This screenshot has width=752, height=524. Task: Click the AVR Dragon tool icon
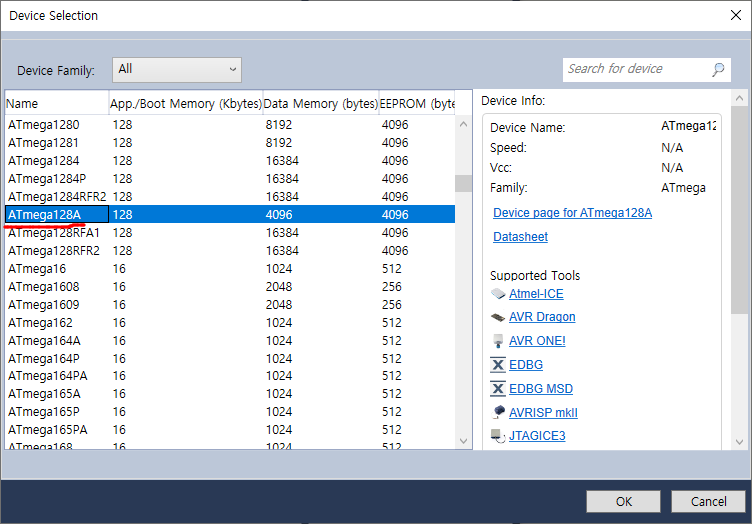(x=498, y=317)
